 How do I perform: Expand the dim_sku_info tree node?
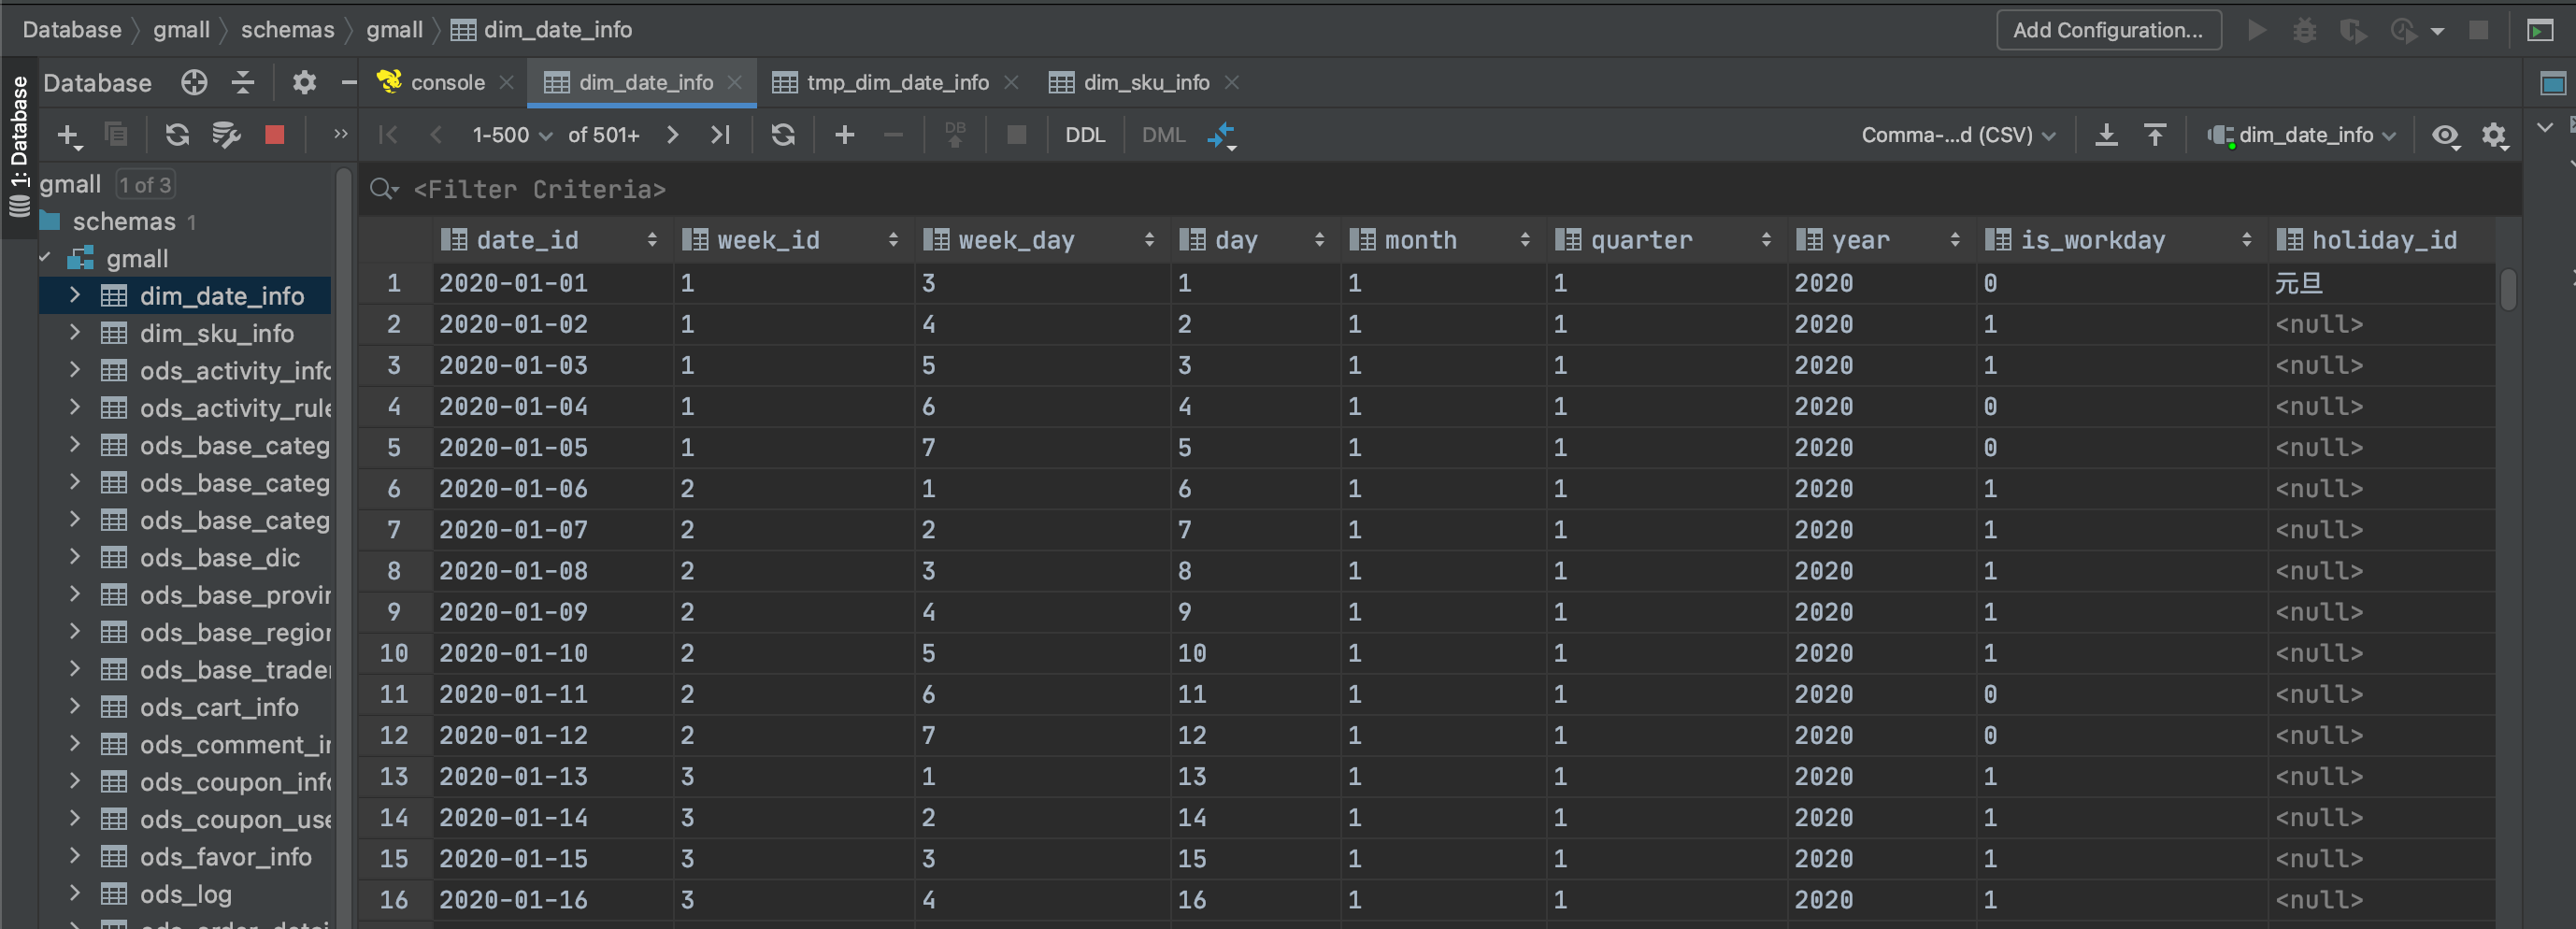(x=74, y=332)
